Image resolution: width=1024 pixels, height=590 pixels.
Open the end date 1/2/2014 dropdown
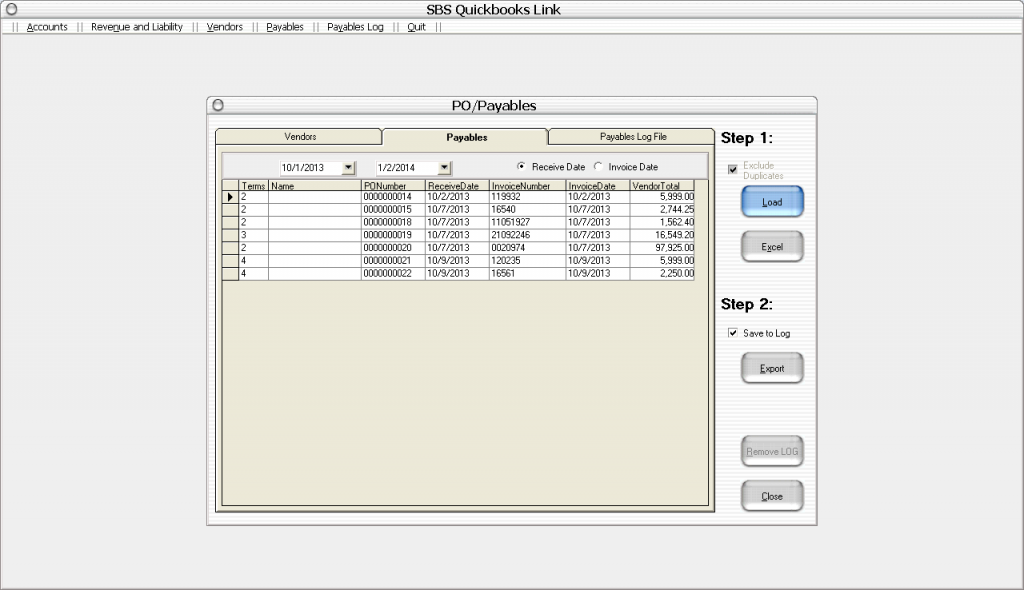click(446, 166)
